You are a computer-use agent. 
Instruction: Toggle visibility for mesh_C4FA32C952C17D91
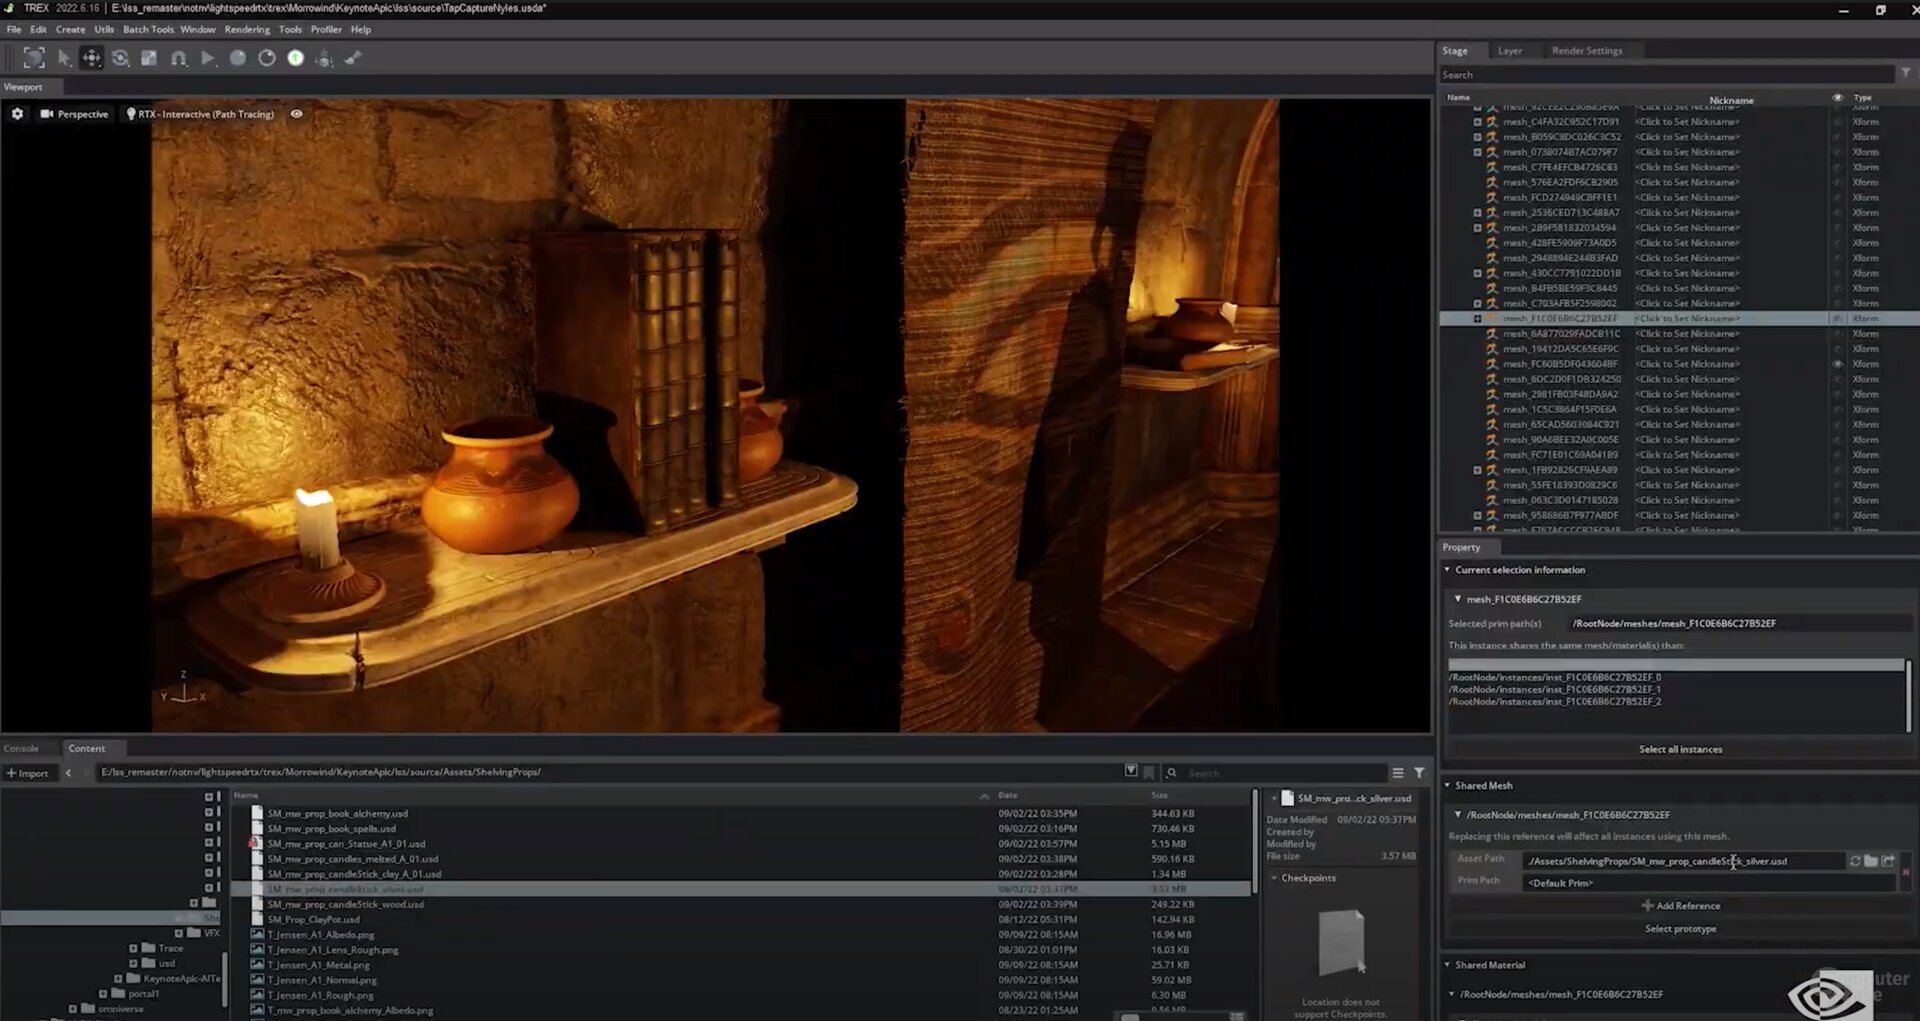click(x=1837, y=122)
